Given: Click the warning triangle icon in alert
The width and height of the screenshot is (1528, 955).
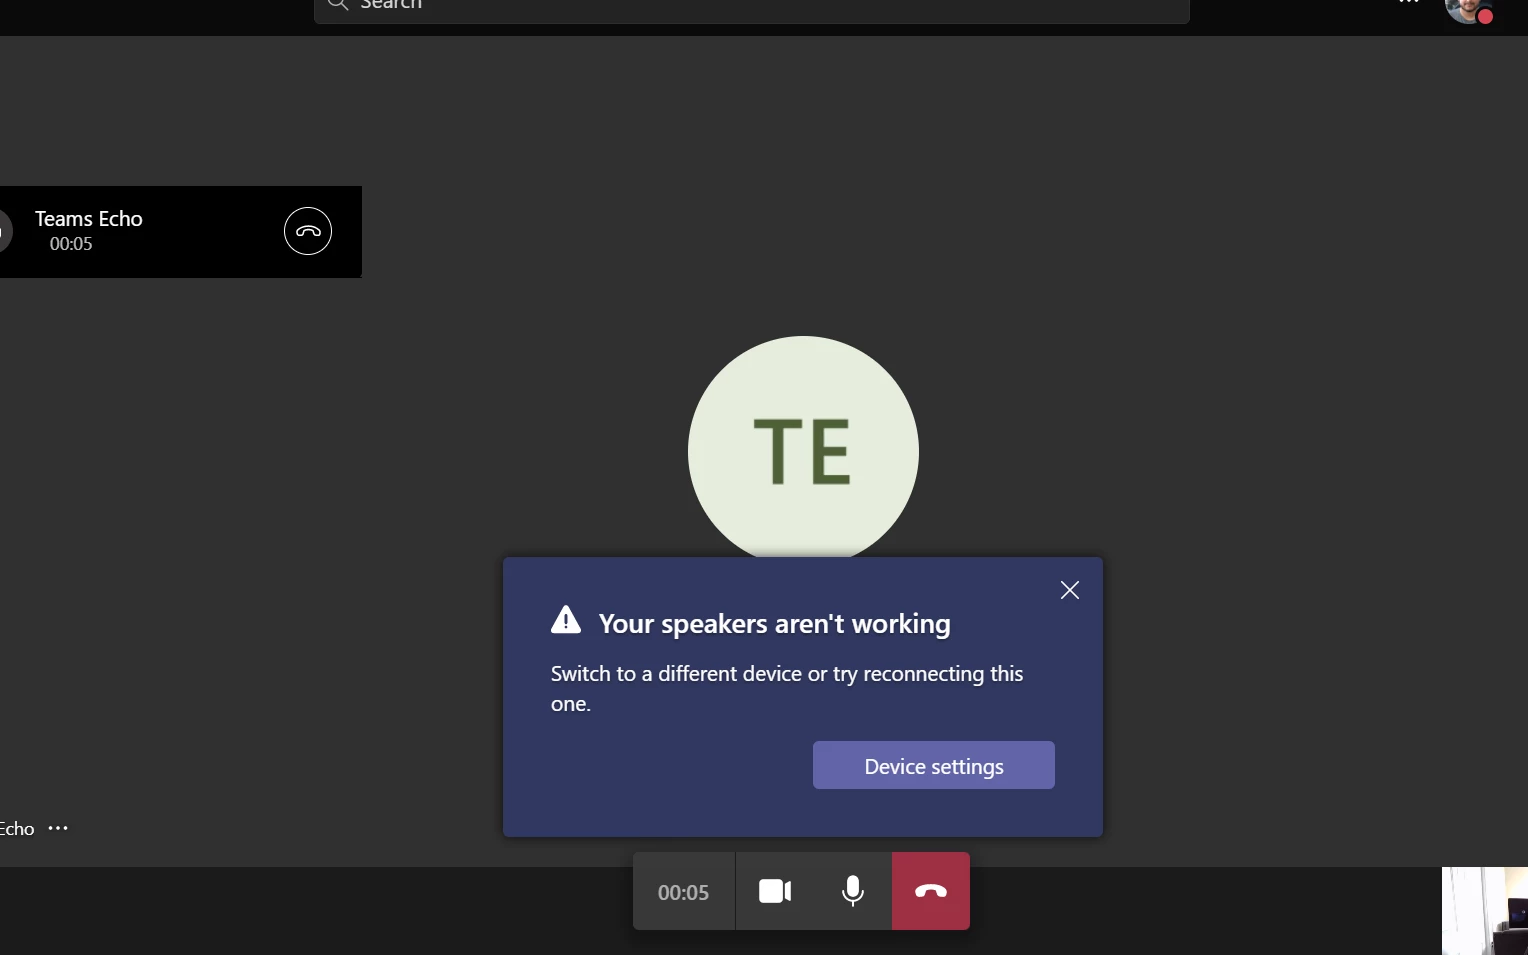Looking at the screenshot, I should 566,620.
